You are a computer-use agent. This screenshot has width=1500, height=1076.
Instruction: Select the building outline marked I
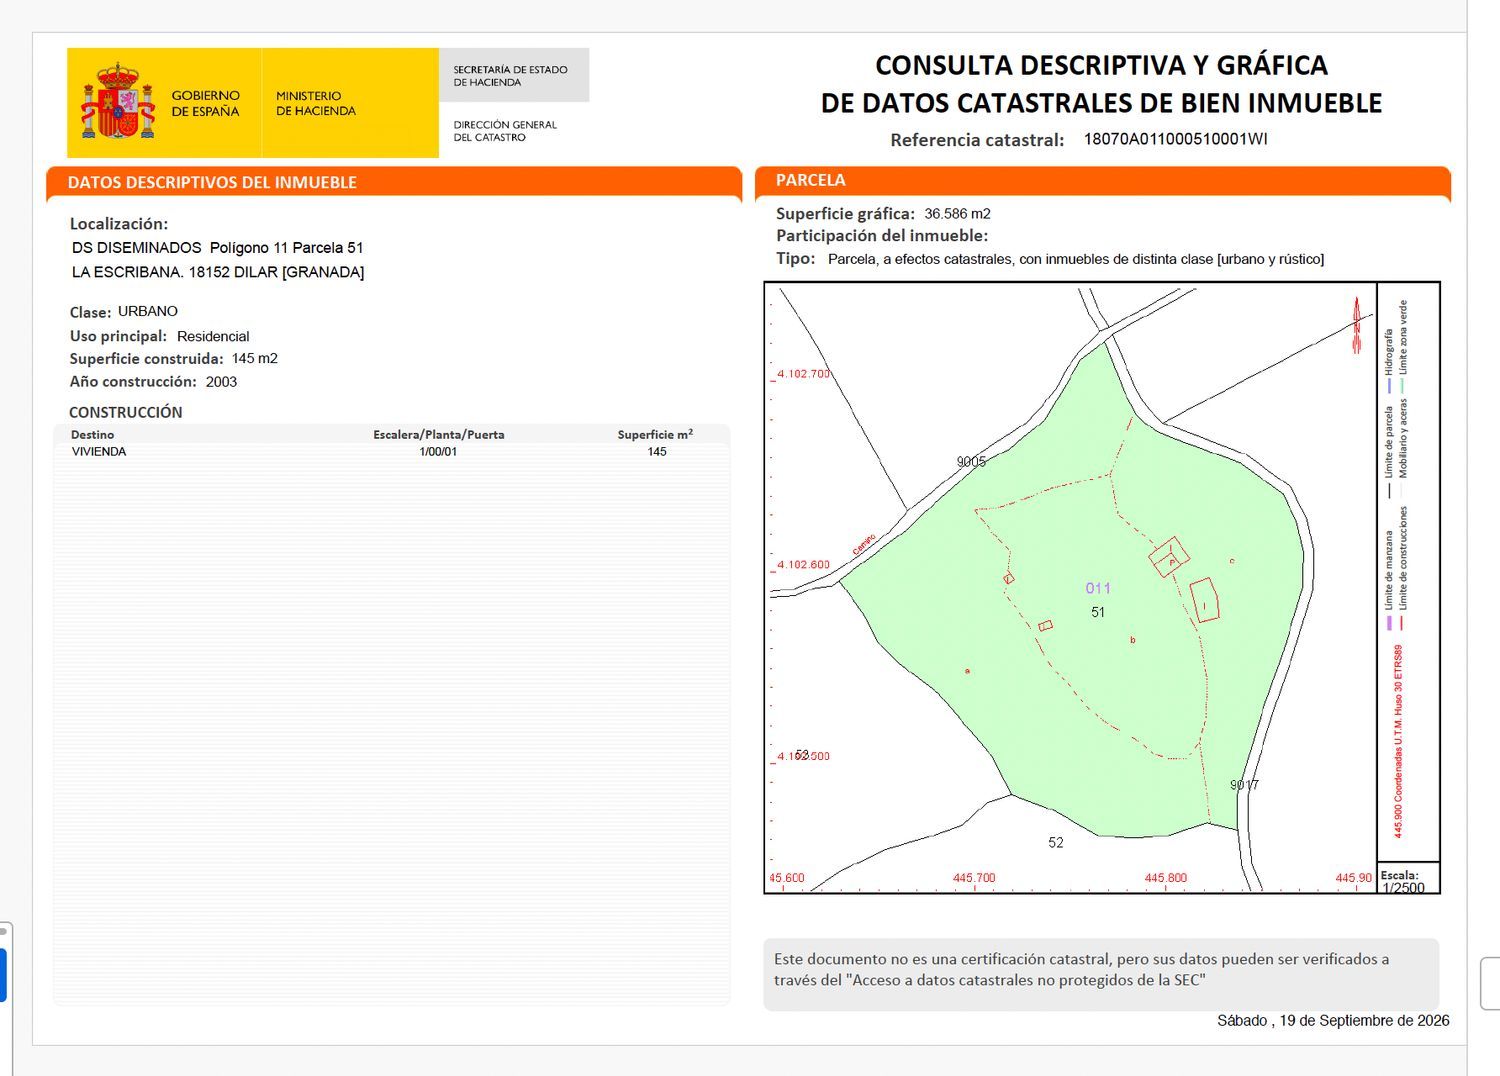[1205, 600]
